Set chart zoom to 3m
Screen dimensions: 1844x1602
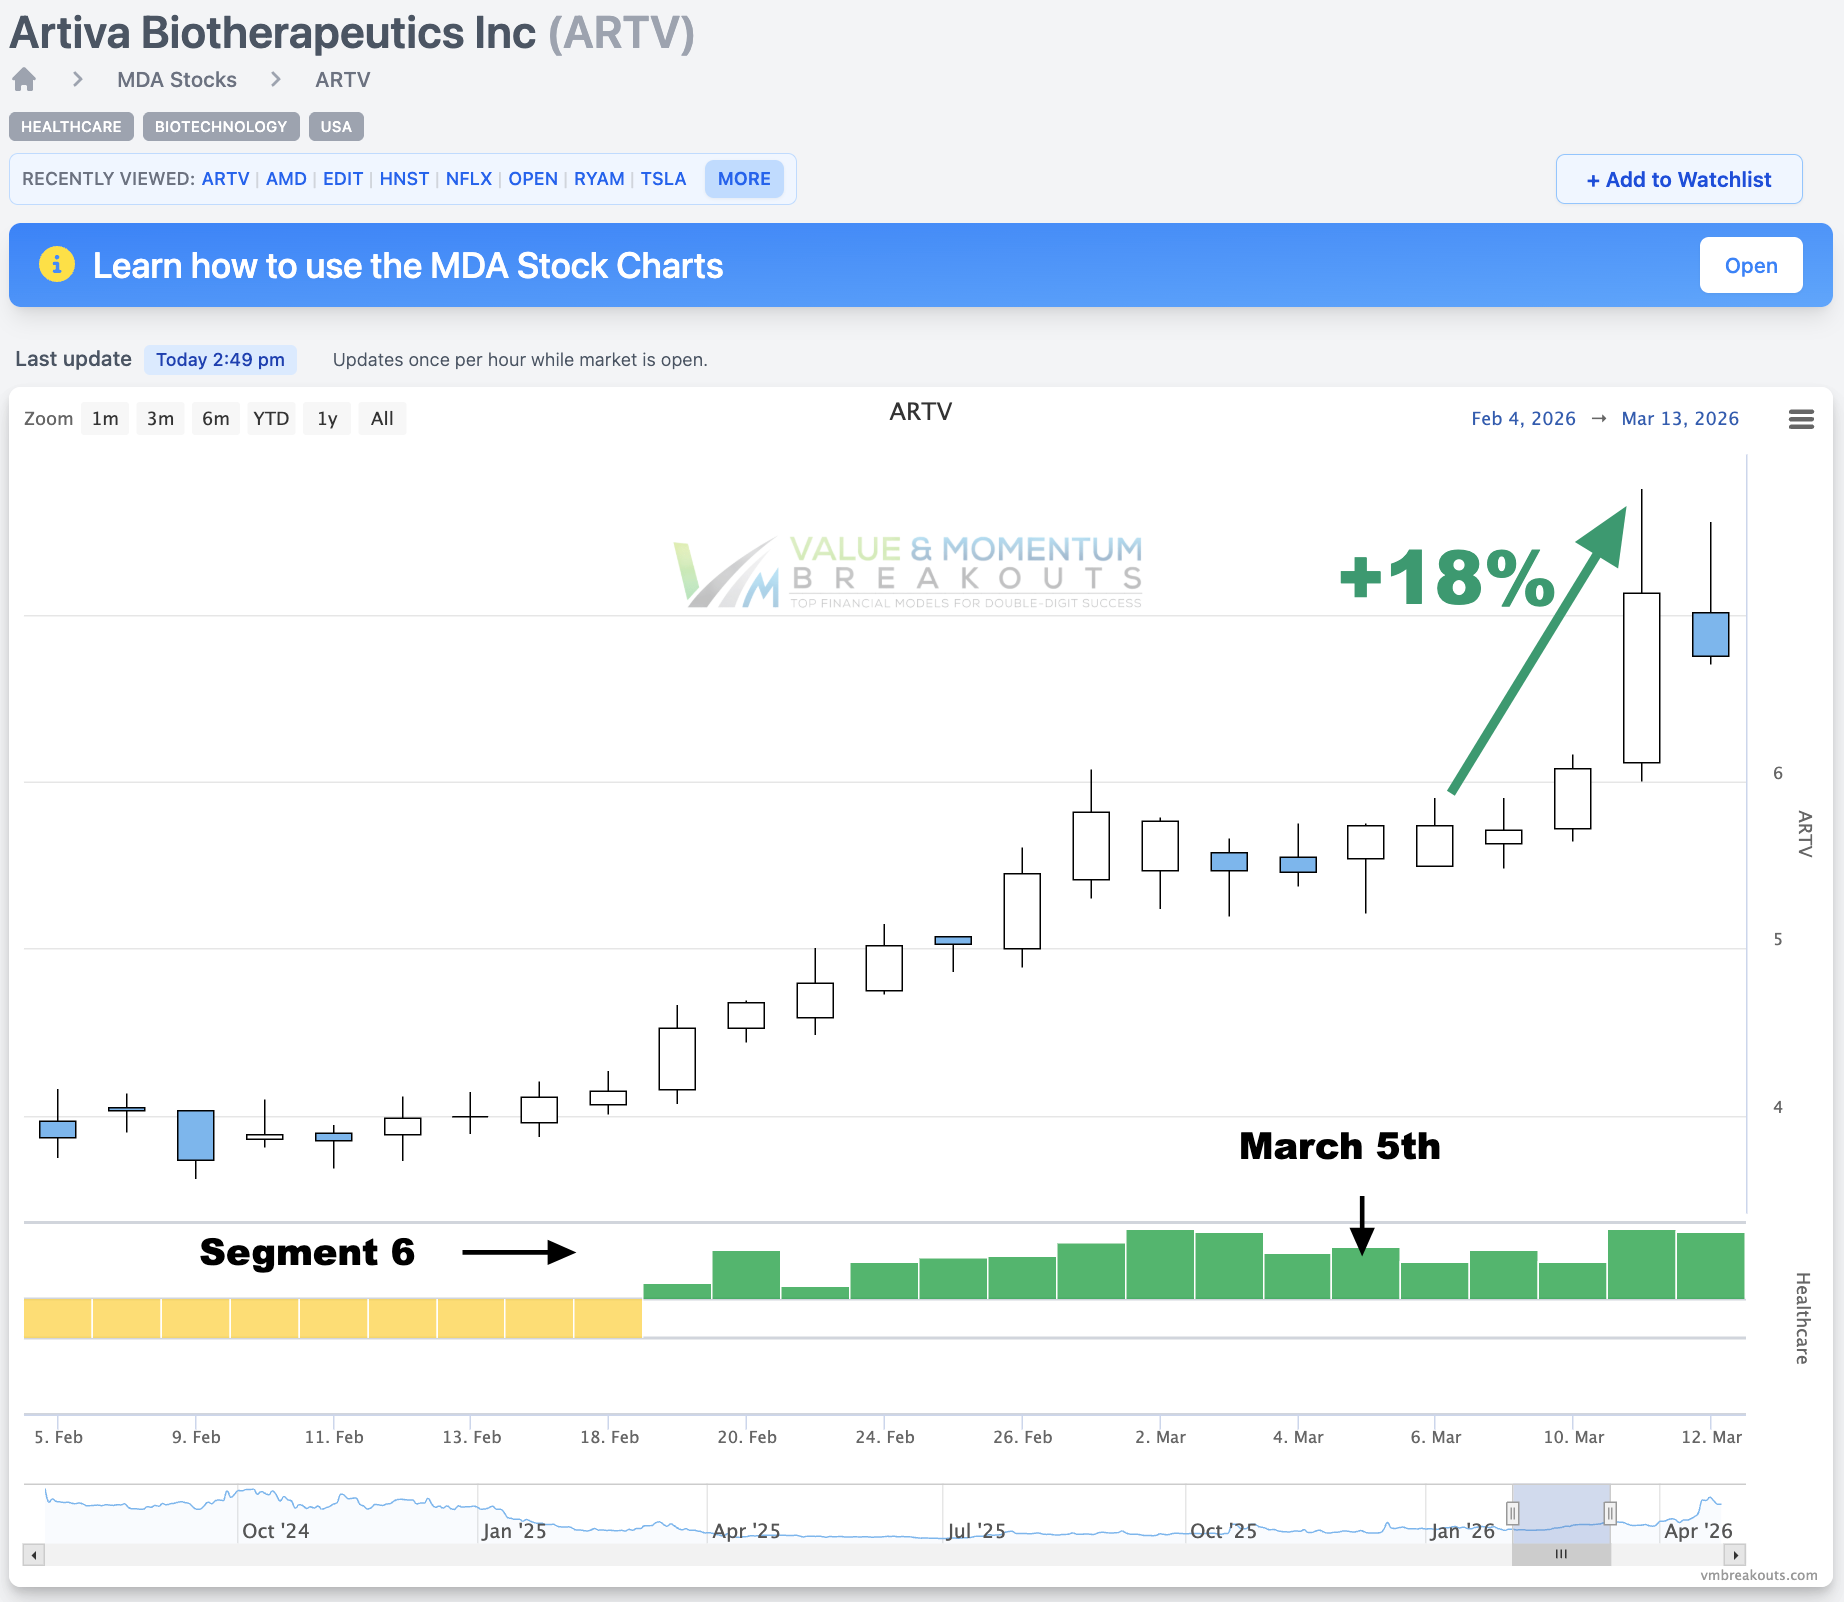click(160, 419)
